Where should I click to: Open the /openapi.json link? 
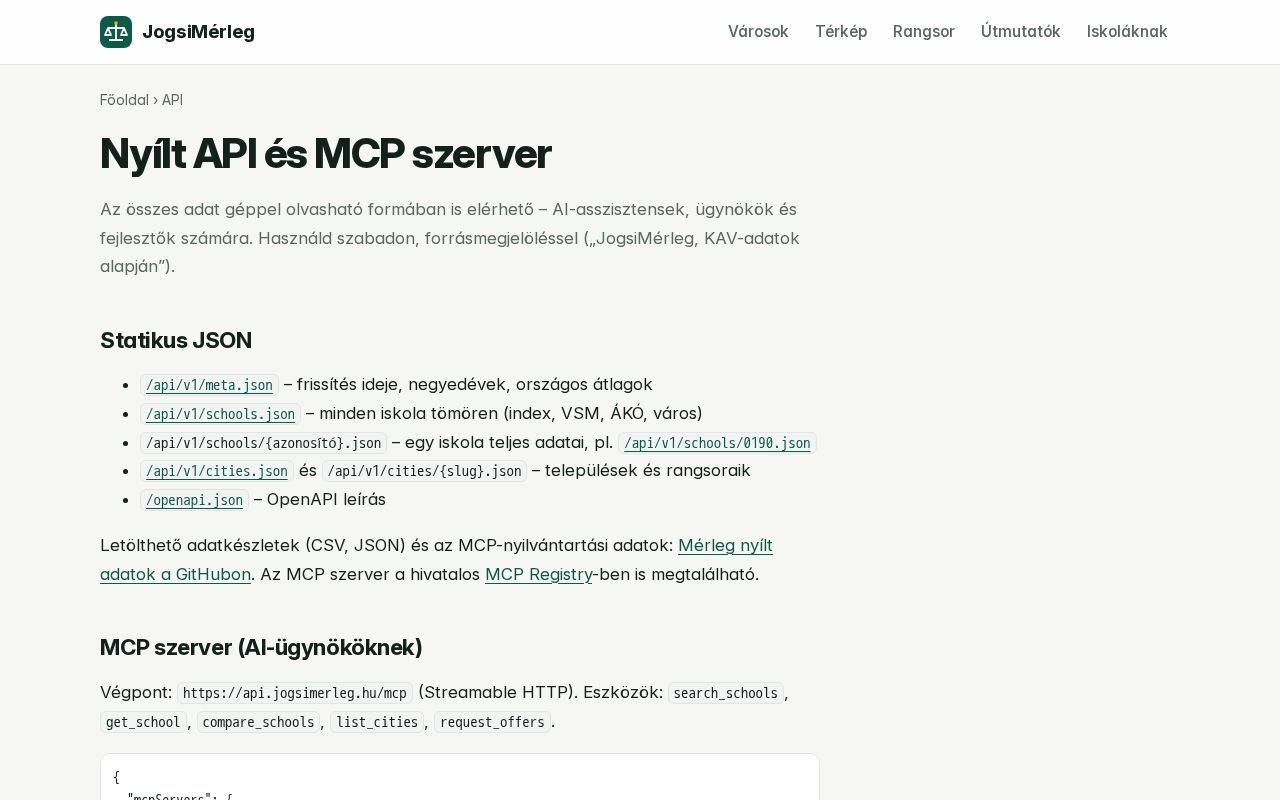194,500
